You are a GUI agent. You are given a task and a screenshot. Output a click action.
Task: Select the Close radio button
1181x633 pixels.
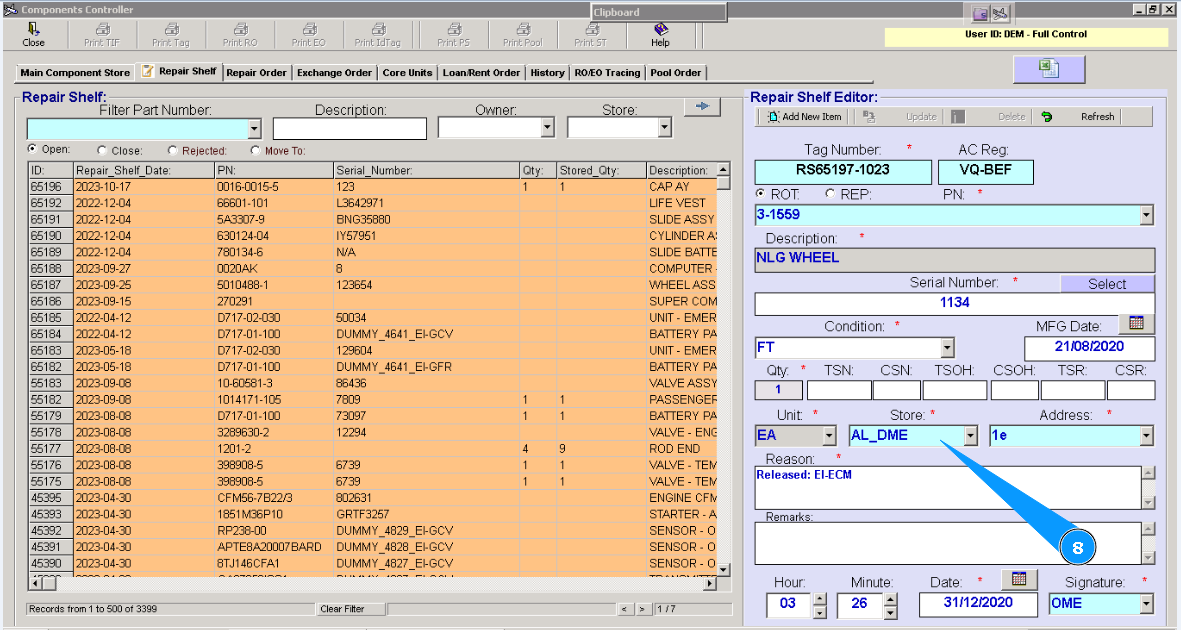click(x=104, y=151)
